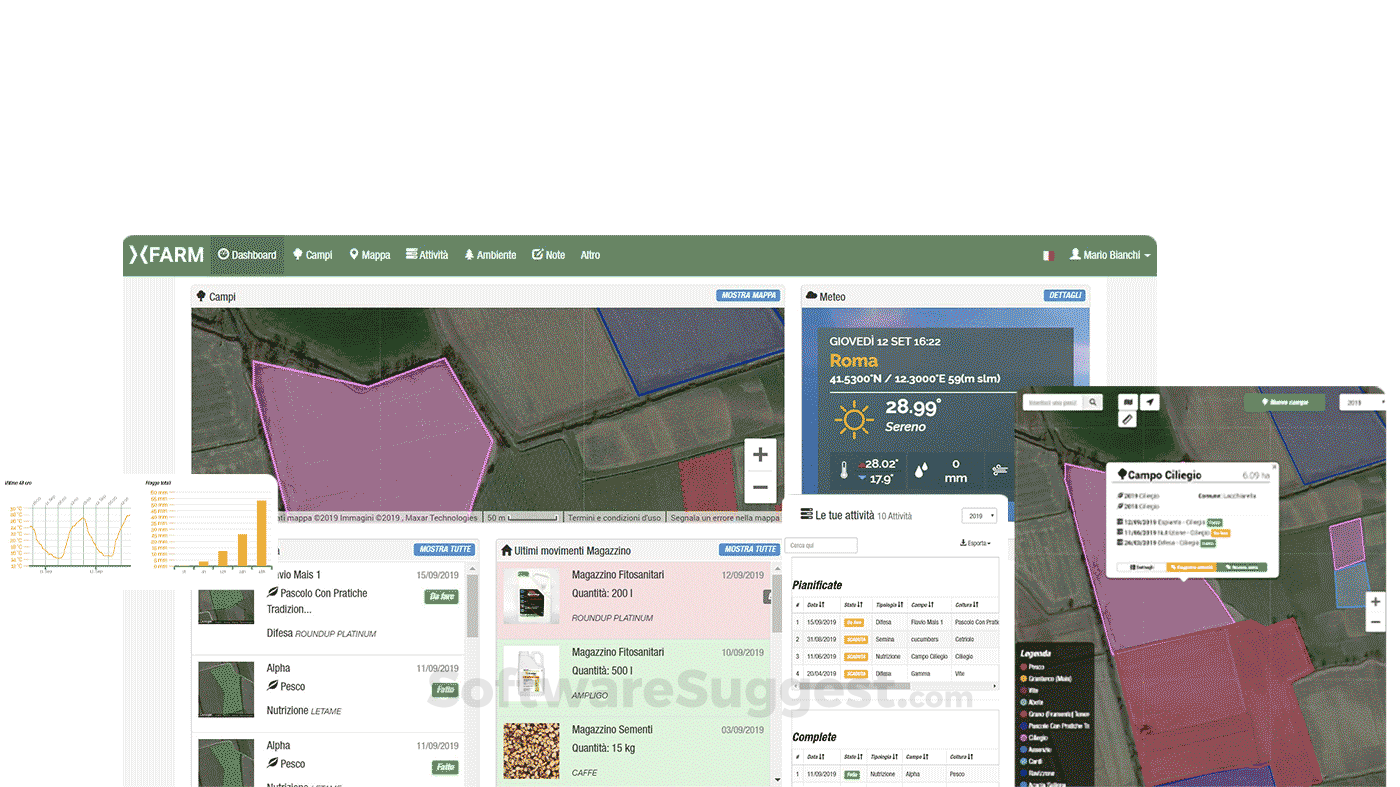Click the Cerca qui search field
Viewport: 1400px width, 787px height.
[821, 546]
